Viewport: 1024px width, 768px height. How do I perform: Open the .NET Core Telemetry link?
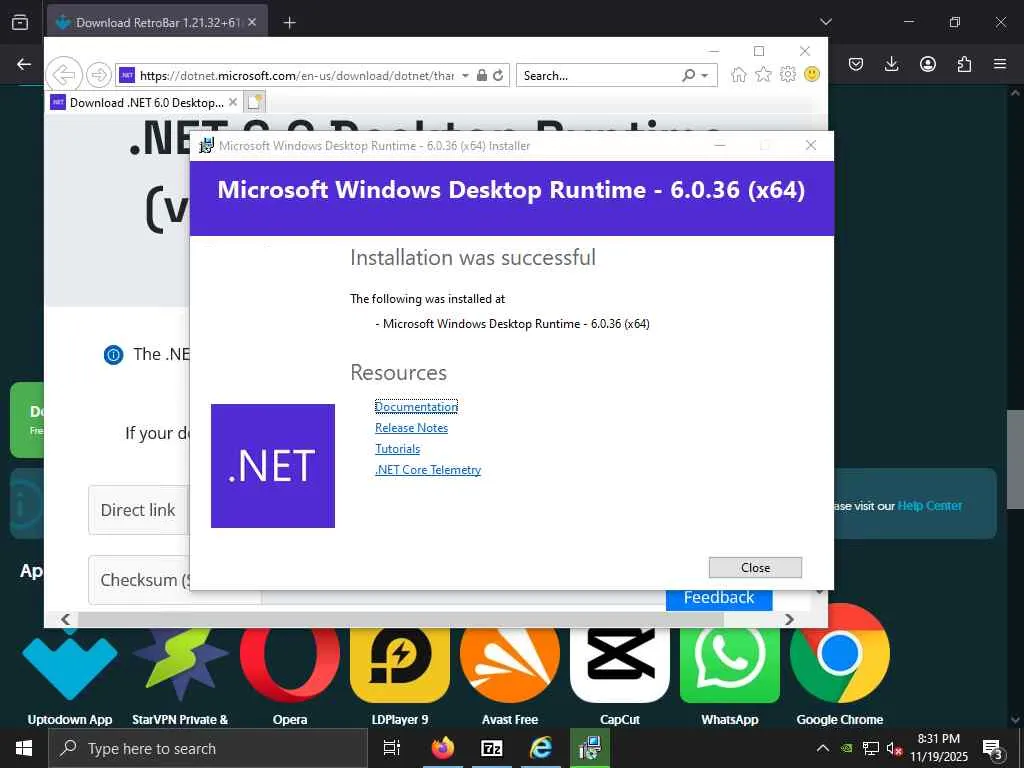pos(428,470)
